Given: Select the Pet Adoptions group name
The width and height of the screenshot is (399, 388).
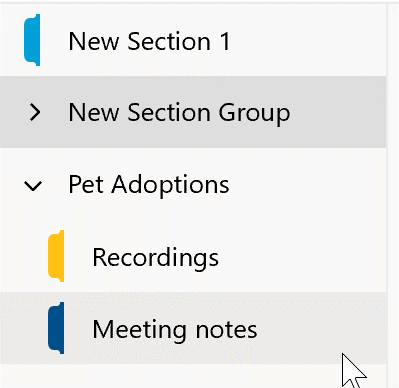Looking at the screenshot, I should pos(149,184).
